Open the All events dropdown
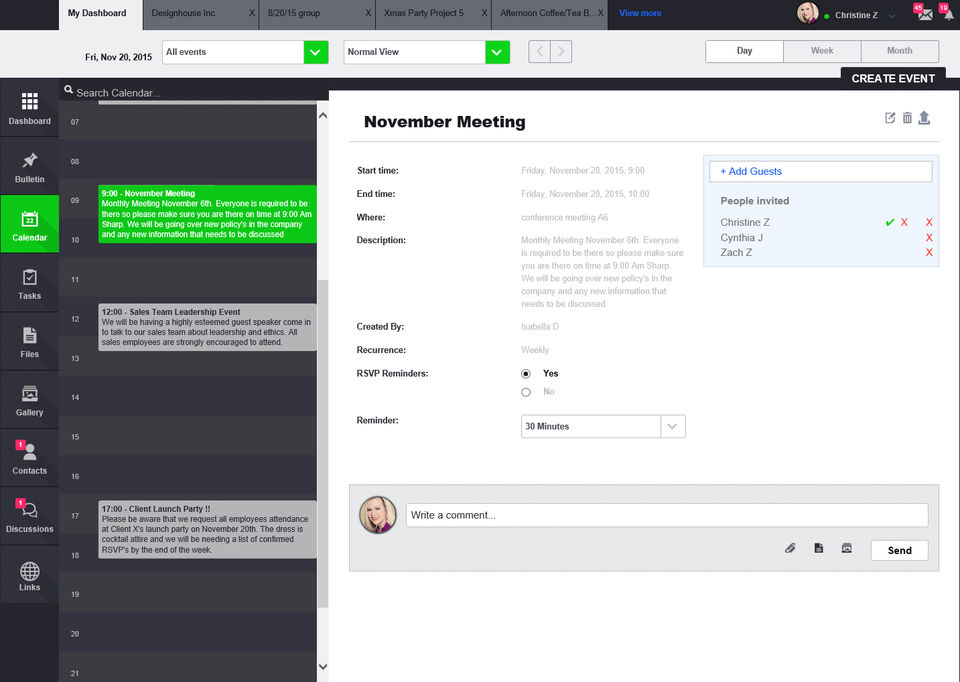The width and height of the screenshot is (960, 682). (x=245, y=52)
